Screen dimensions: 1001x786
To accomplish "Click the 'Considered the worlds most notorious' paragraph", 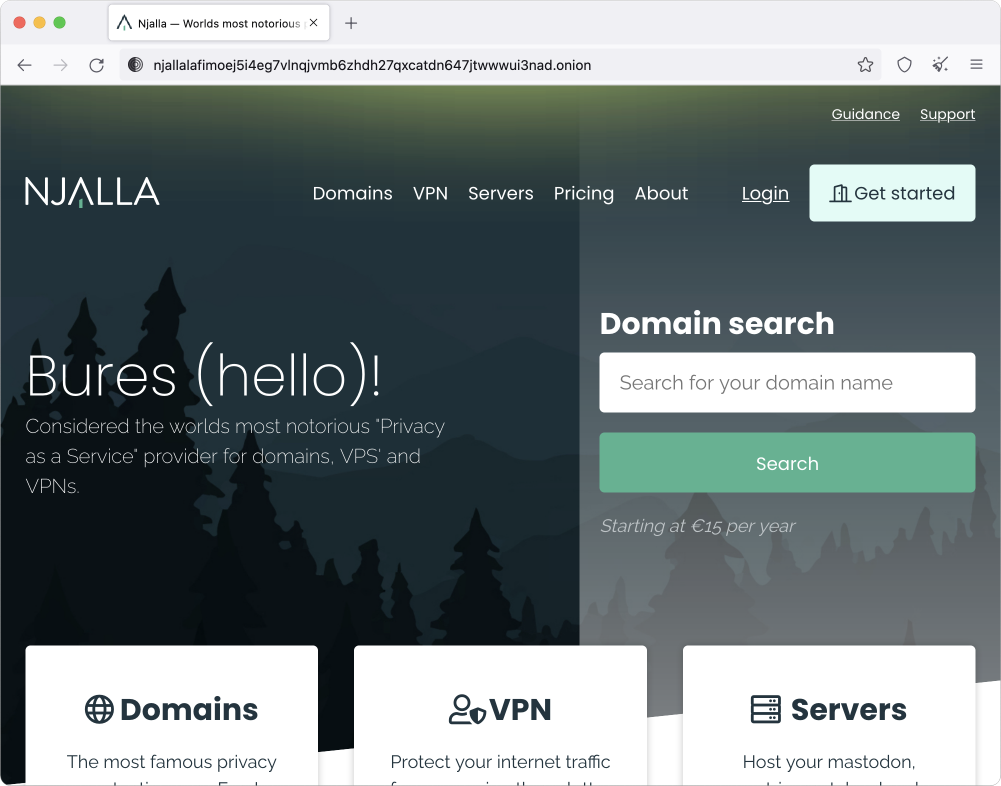I will click(235, 456).
